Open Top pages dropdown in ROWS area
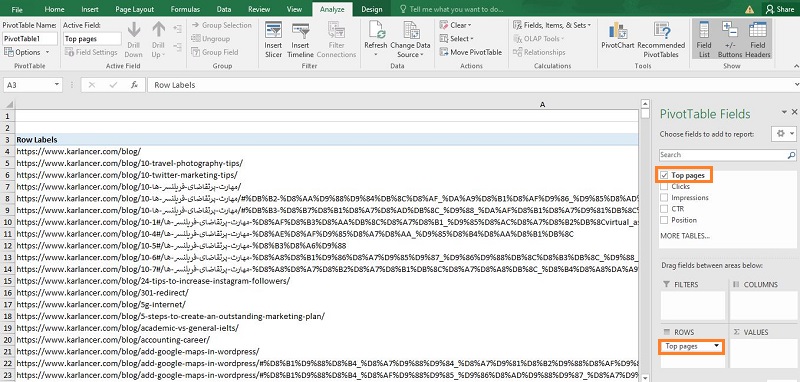The height and width of the screenshot is (382, 800). click(x=717, y=346)
